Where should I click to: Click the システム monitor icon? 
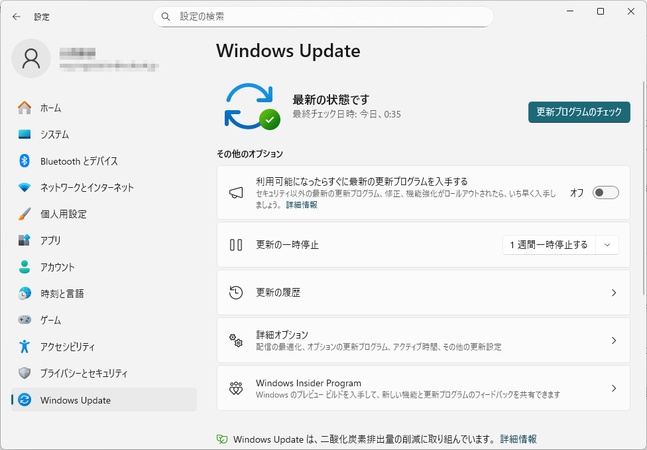point(24,134)
